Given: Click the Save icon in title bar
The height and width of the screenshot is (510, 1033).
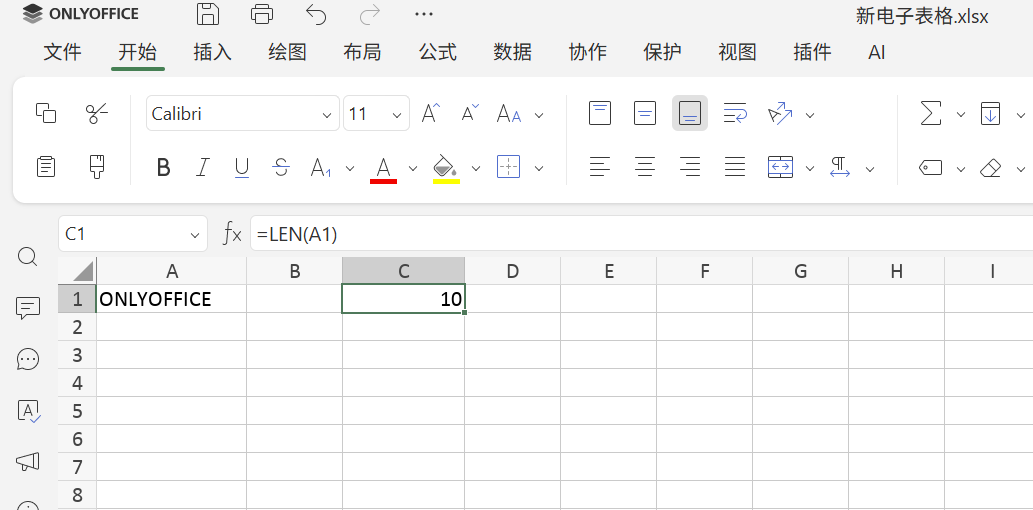Looking at the screenshot, I should [208, 14].
